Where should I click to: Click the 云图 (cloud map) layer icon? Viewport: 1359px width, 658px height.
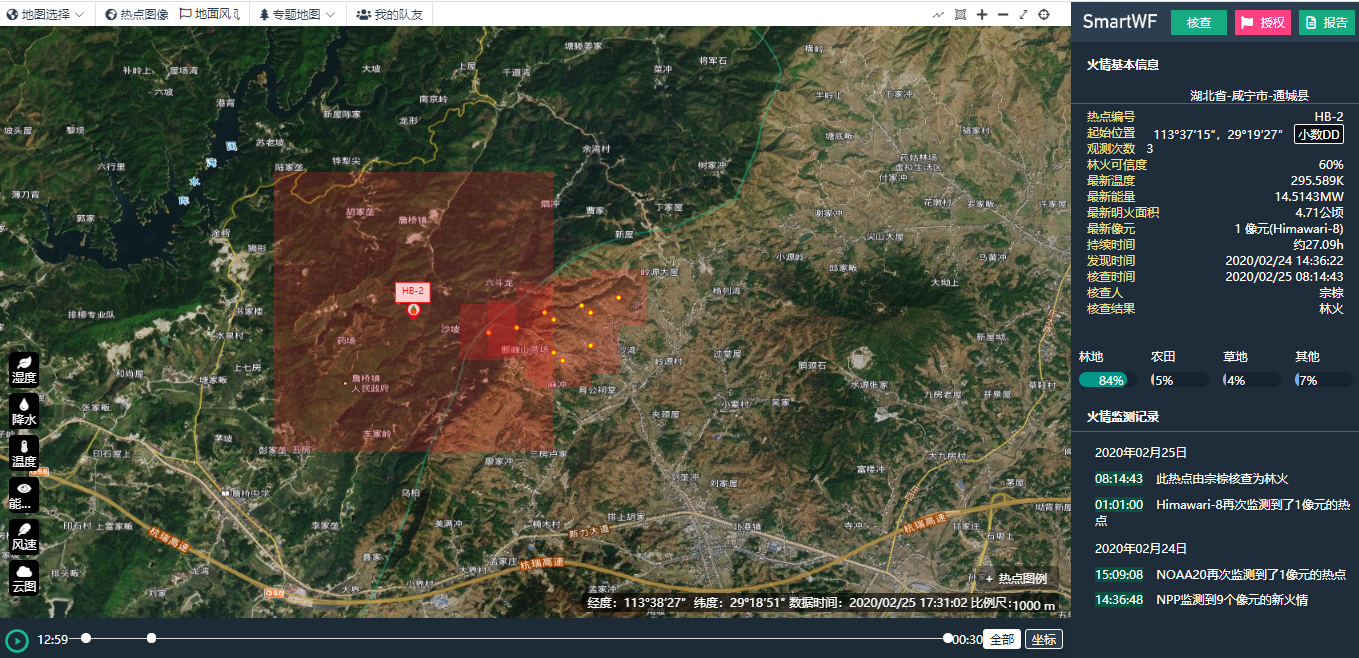pyautogui.click(x=24, y=578)
